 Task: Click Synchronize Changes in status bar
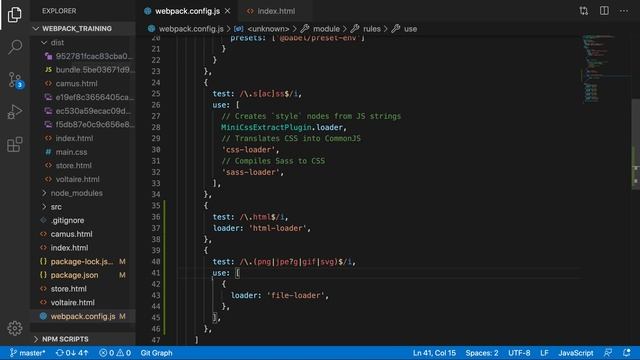72,353
